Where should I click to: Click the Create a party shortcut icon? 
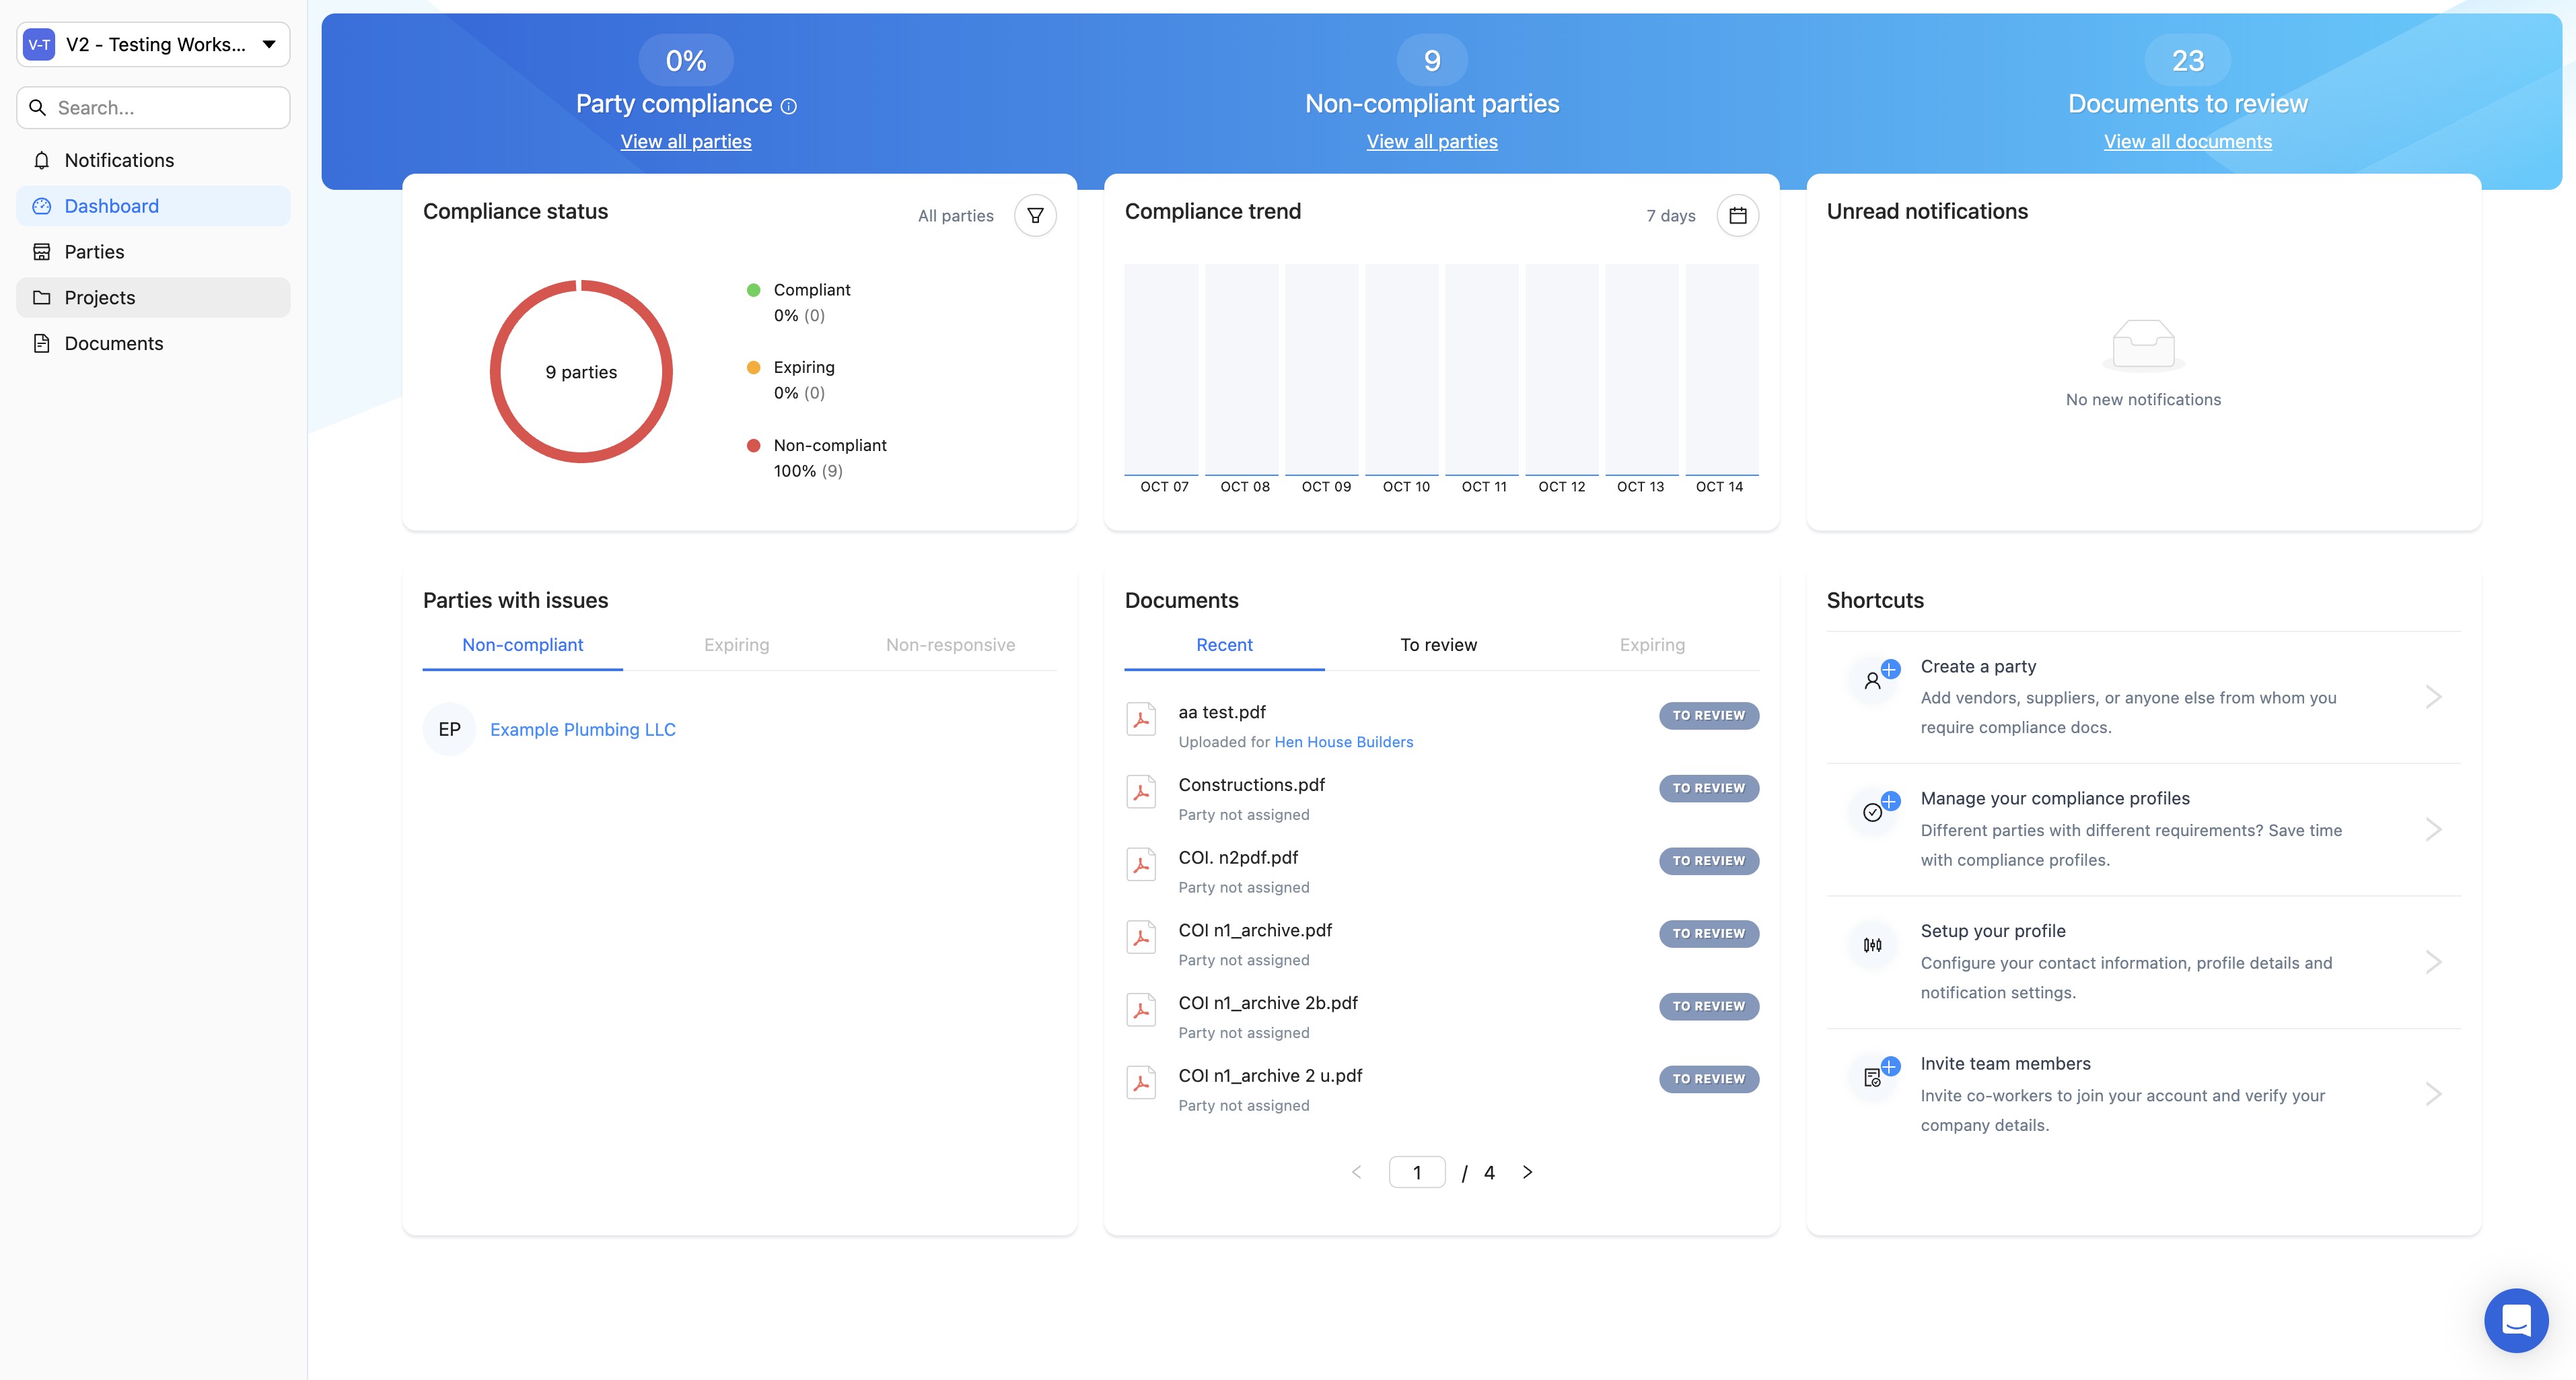click(1874, 680)
